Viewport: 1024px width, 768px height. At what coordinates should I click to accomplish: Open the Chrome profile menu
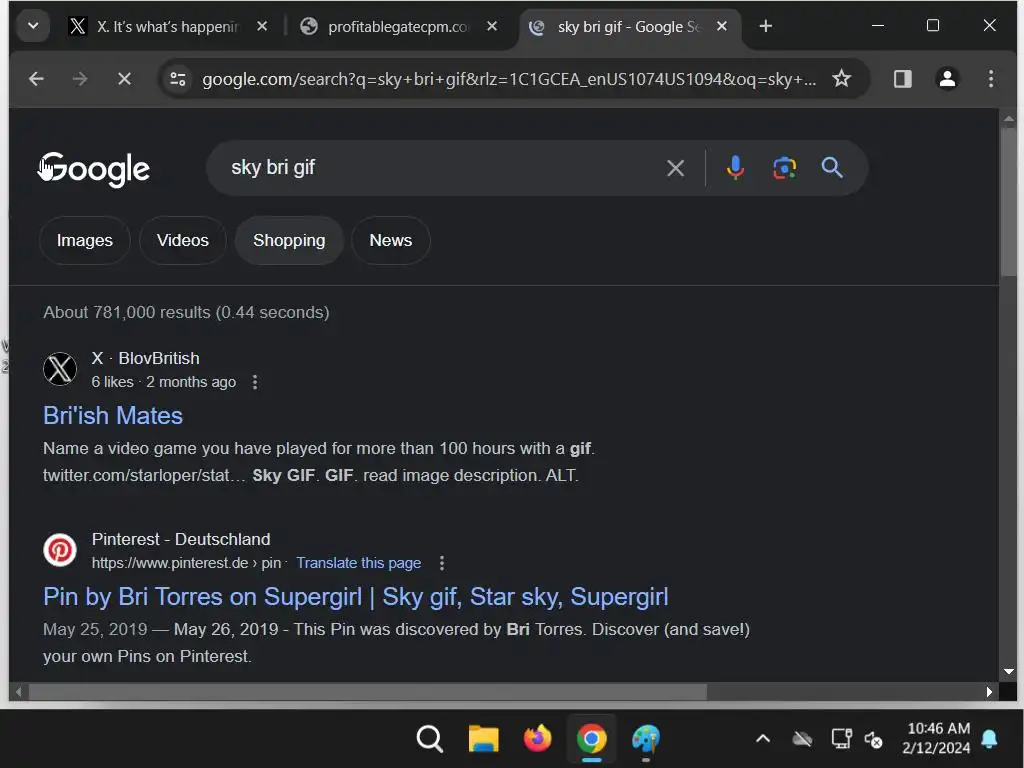947,79
